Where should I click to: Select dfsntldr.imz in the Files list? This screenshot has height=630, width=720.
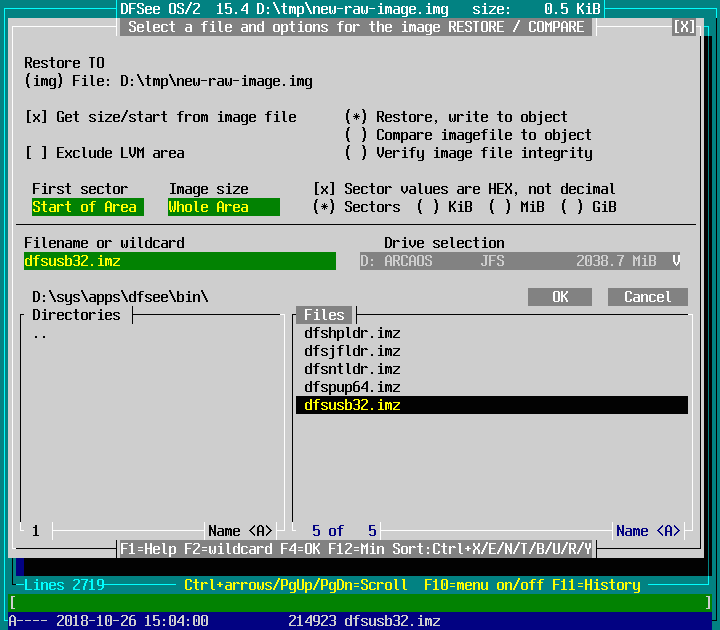tap(352, 369)
